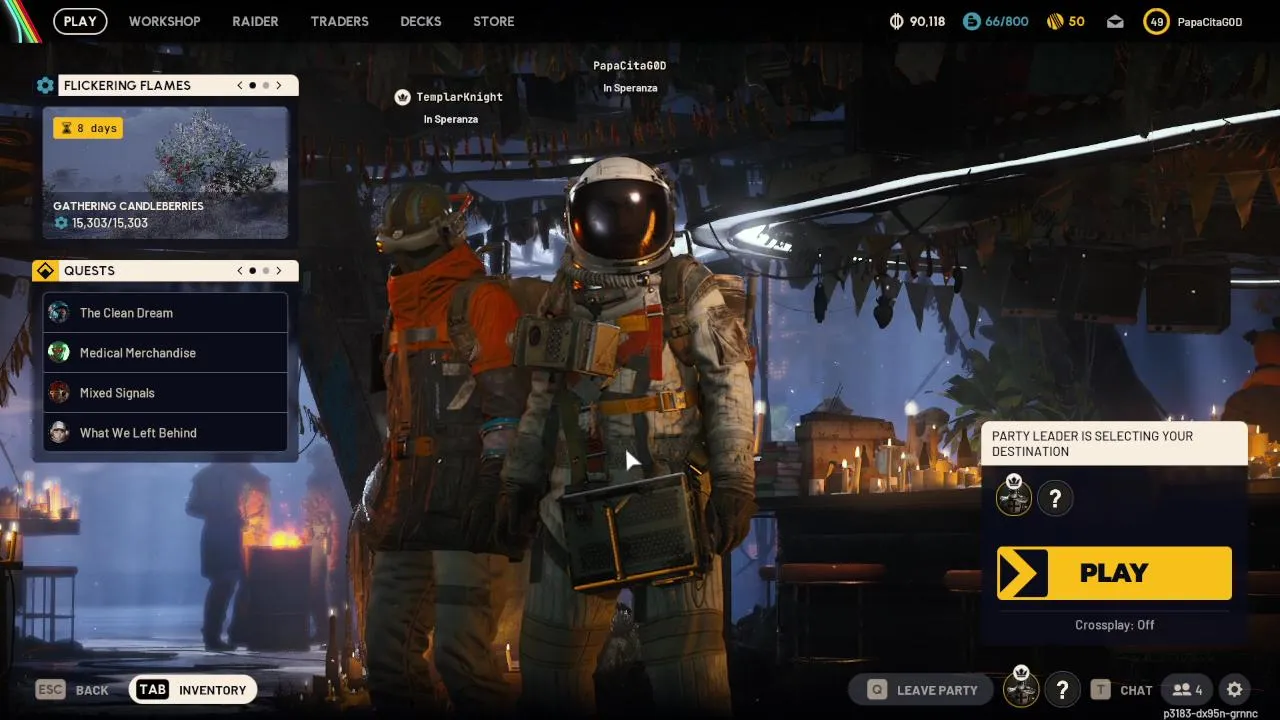This screenshot has height=720, width=1280.
Task: Click the FLICKERING FLAMES header title
Action: click(x=127, y=86)
